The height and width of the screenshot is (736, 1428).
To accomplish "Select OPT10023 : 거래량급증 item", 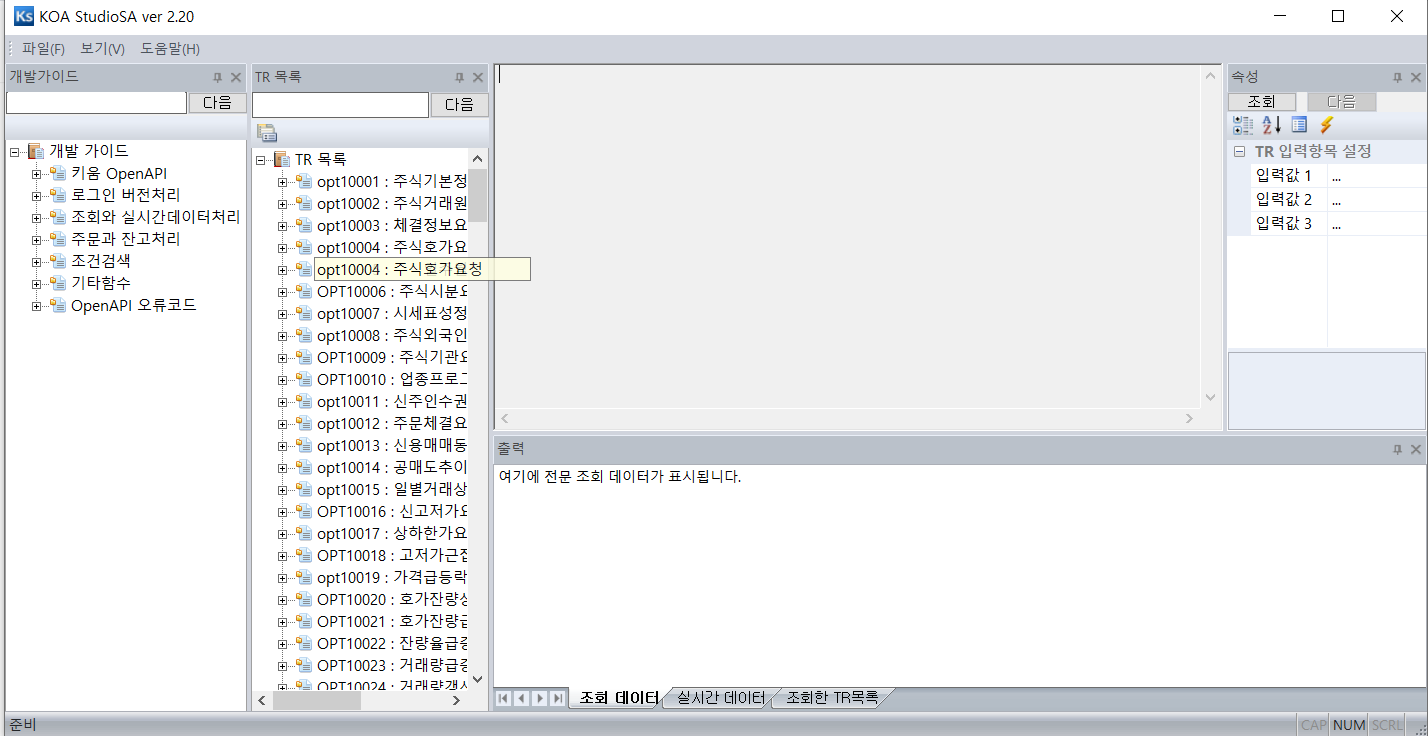I will [x=391, y=666].
